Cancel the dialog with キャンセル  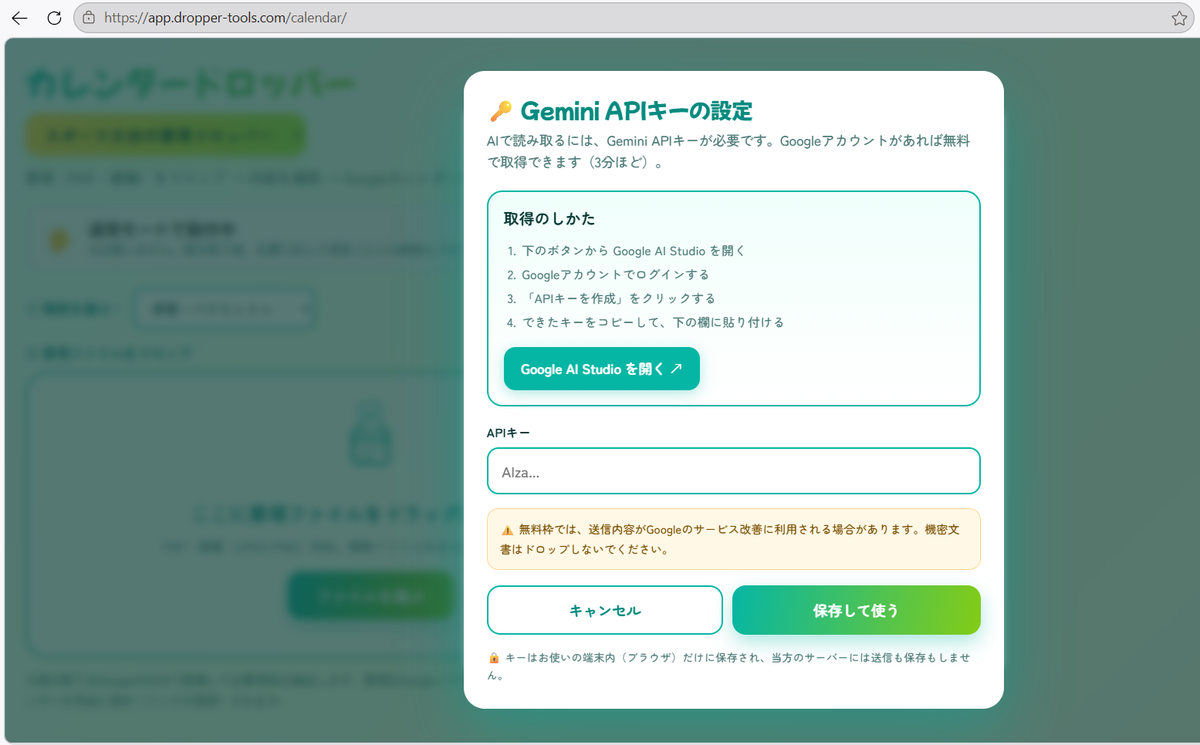tap(605, 610)
